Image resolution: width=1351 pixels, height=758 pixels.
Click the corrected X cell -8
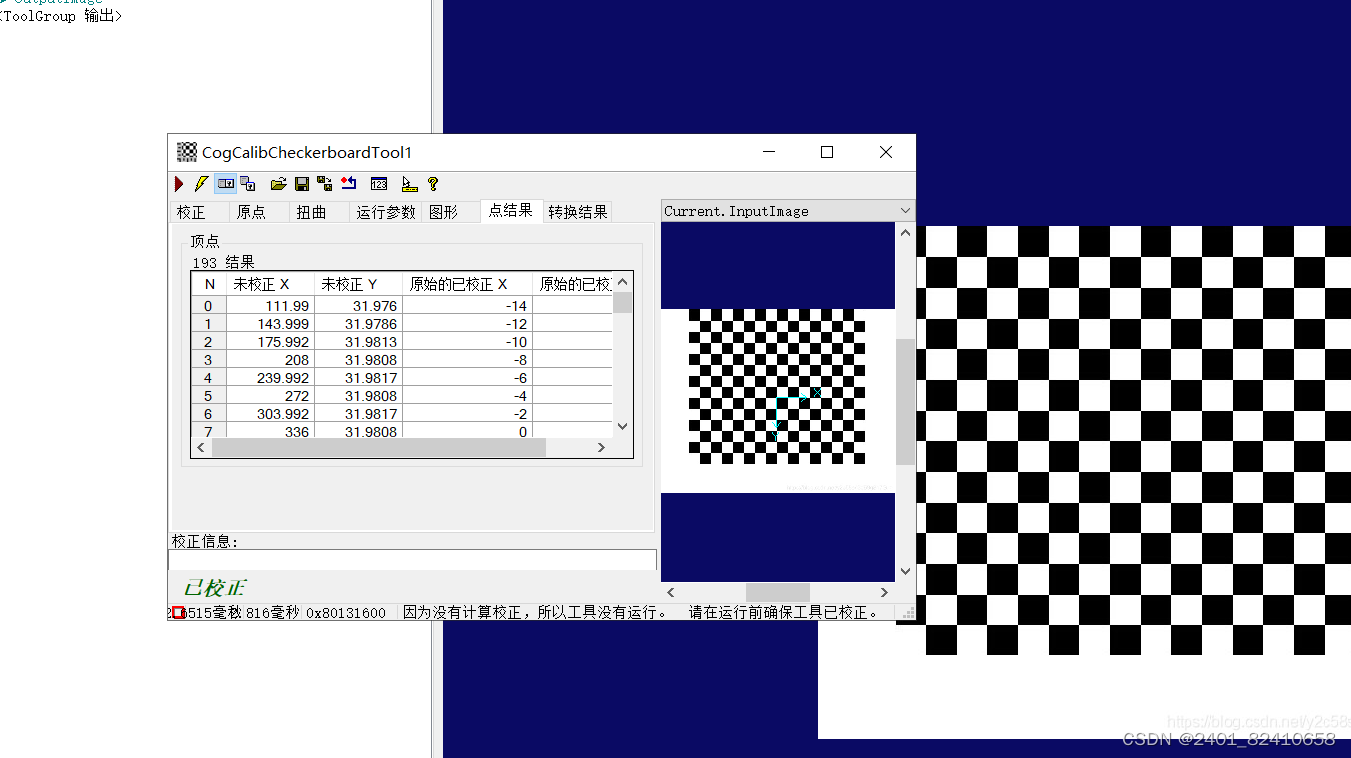pos(467,360)
